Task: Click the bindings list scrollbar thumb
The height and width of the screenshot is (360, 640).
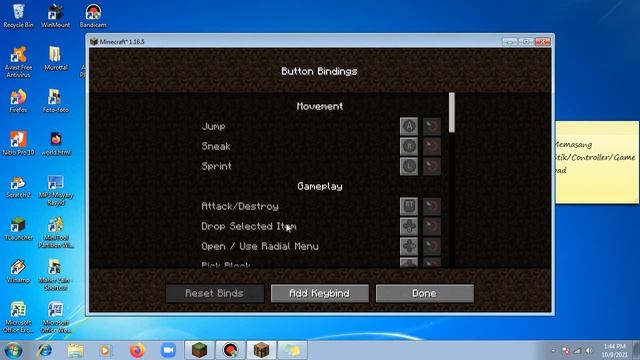Action: [x=451, y=113]
